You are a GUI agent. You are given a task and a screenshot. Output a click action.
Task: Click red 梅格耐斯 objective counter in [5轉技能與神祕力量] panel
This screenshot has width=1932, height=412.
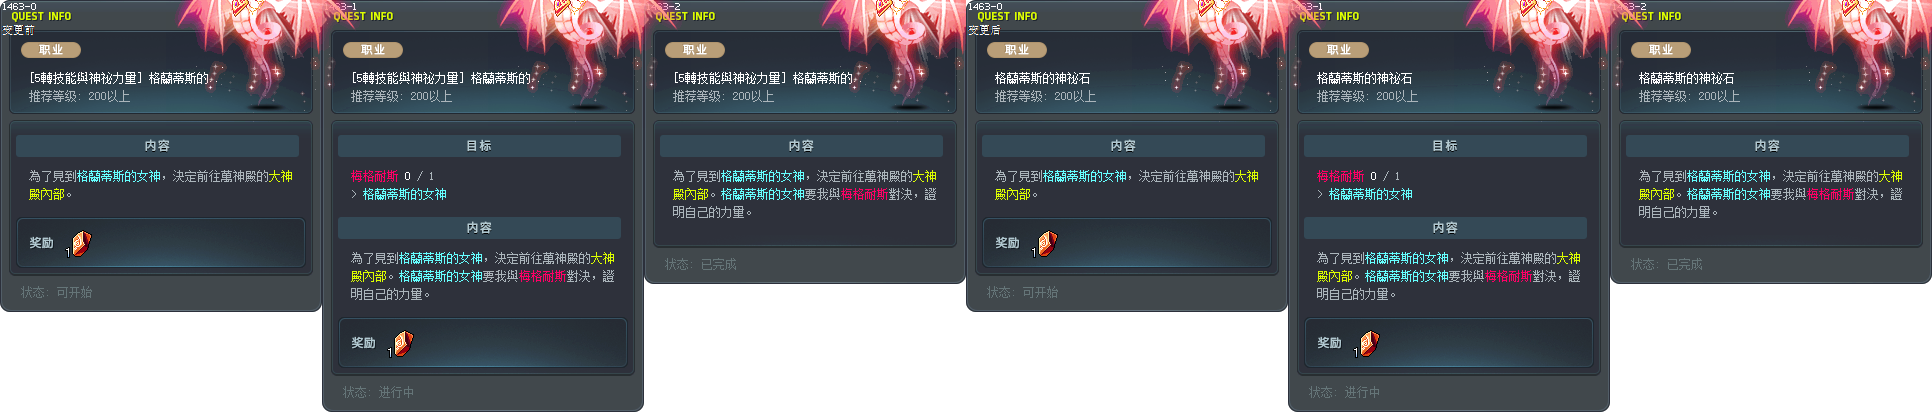click(392, 176)
